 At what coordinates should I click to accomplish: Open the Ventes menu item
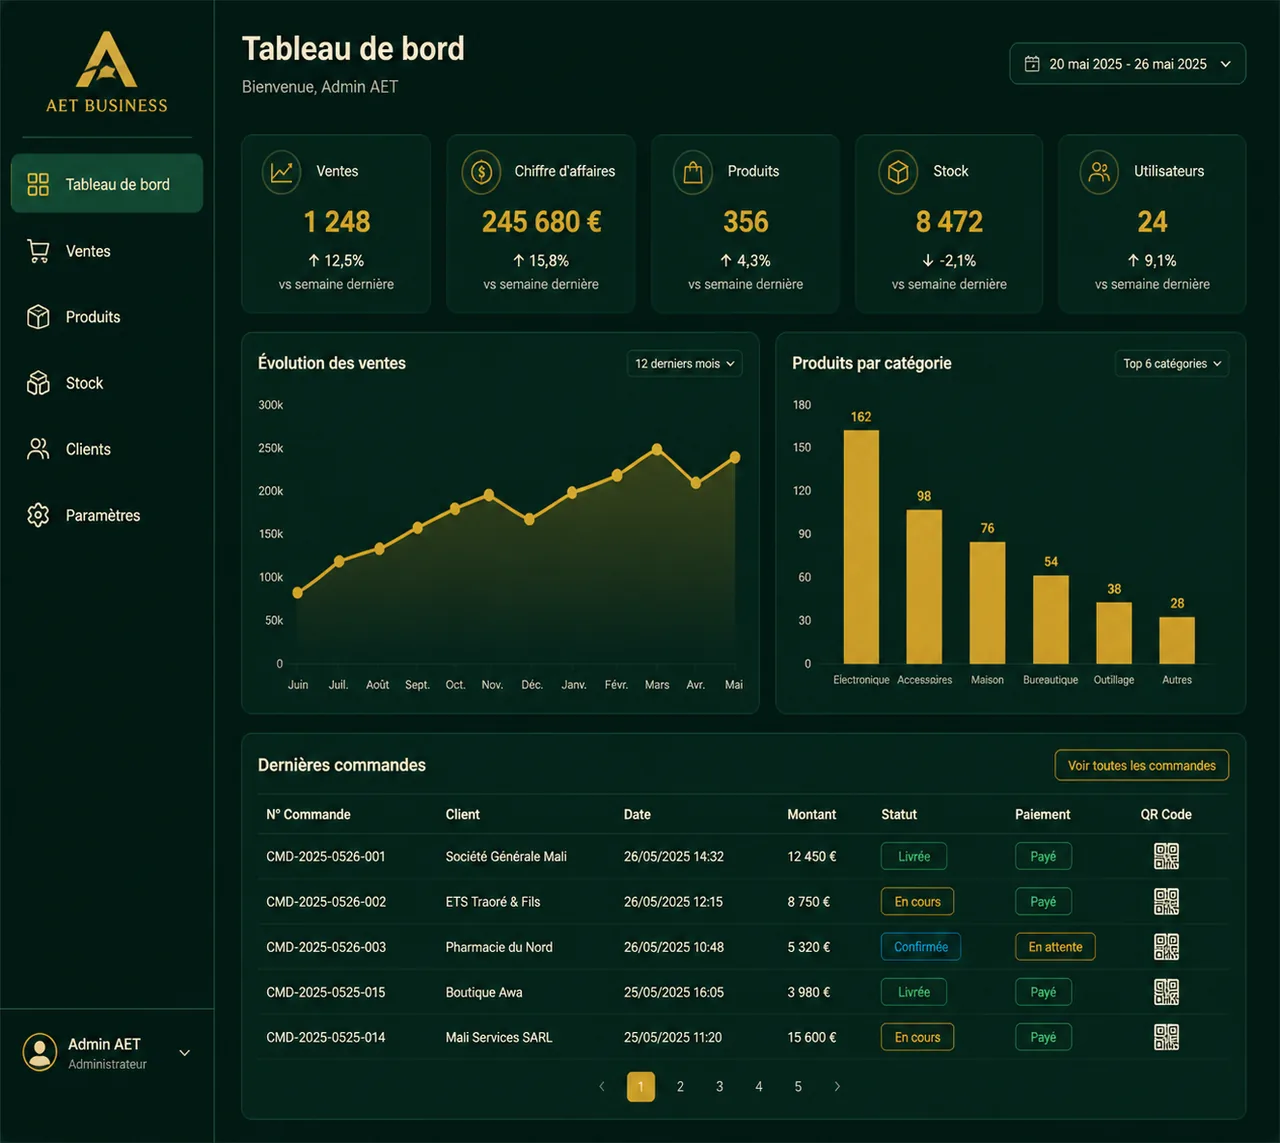click(x=107, y=251)
